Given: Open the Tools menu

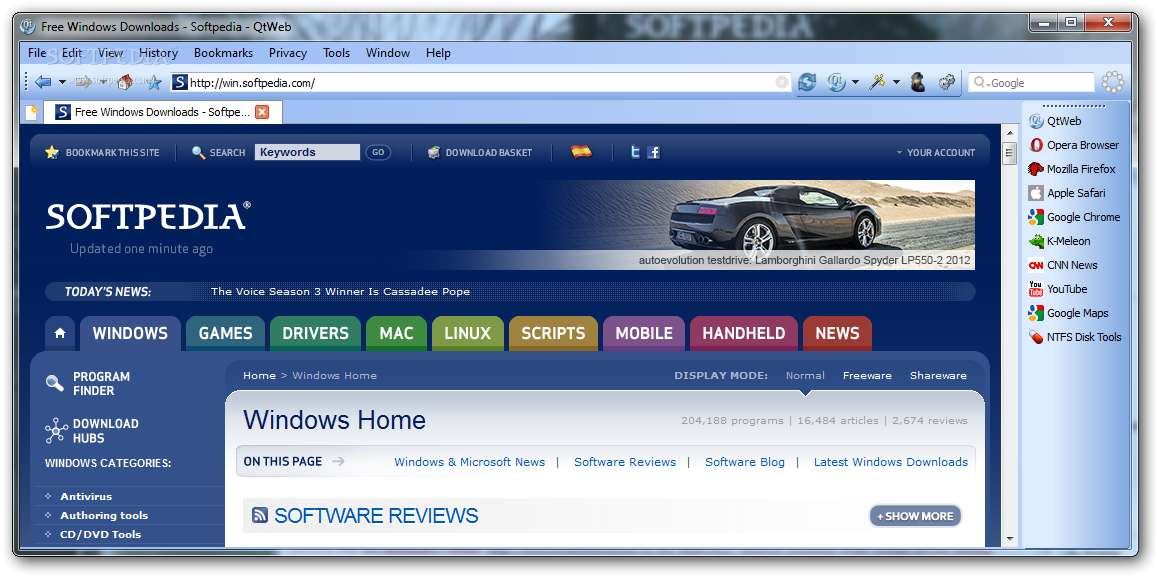Looking at the screenshot, I should [x=336, y=52].
